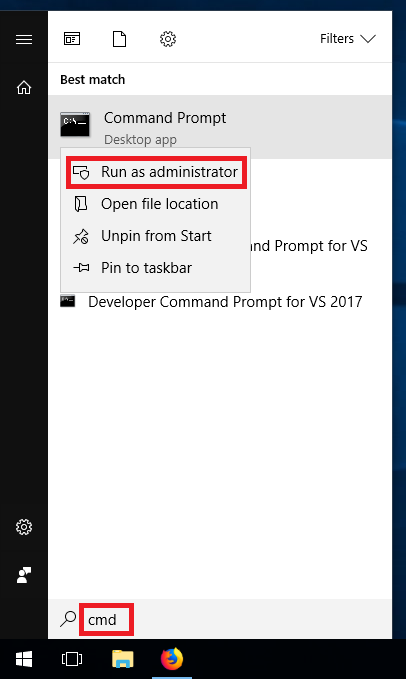Filter results by Settings gear icon
Image resolution: width=406 pixels, height=679 pixels.
[x=168, y=39]
